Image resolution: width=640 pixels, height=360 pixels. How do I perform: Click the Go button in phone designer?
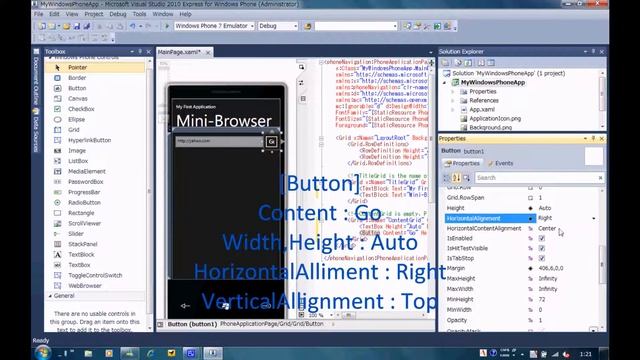pyautogui.click(x=271, y=142)
